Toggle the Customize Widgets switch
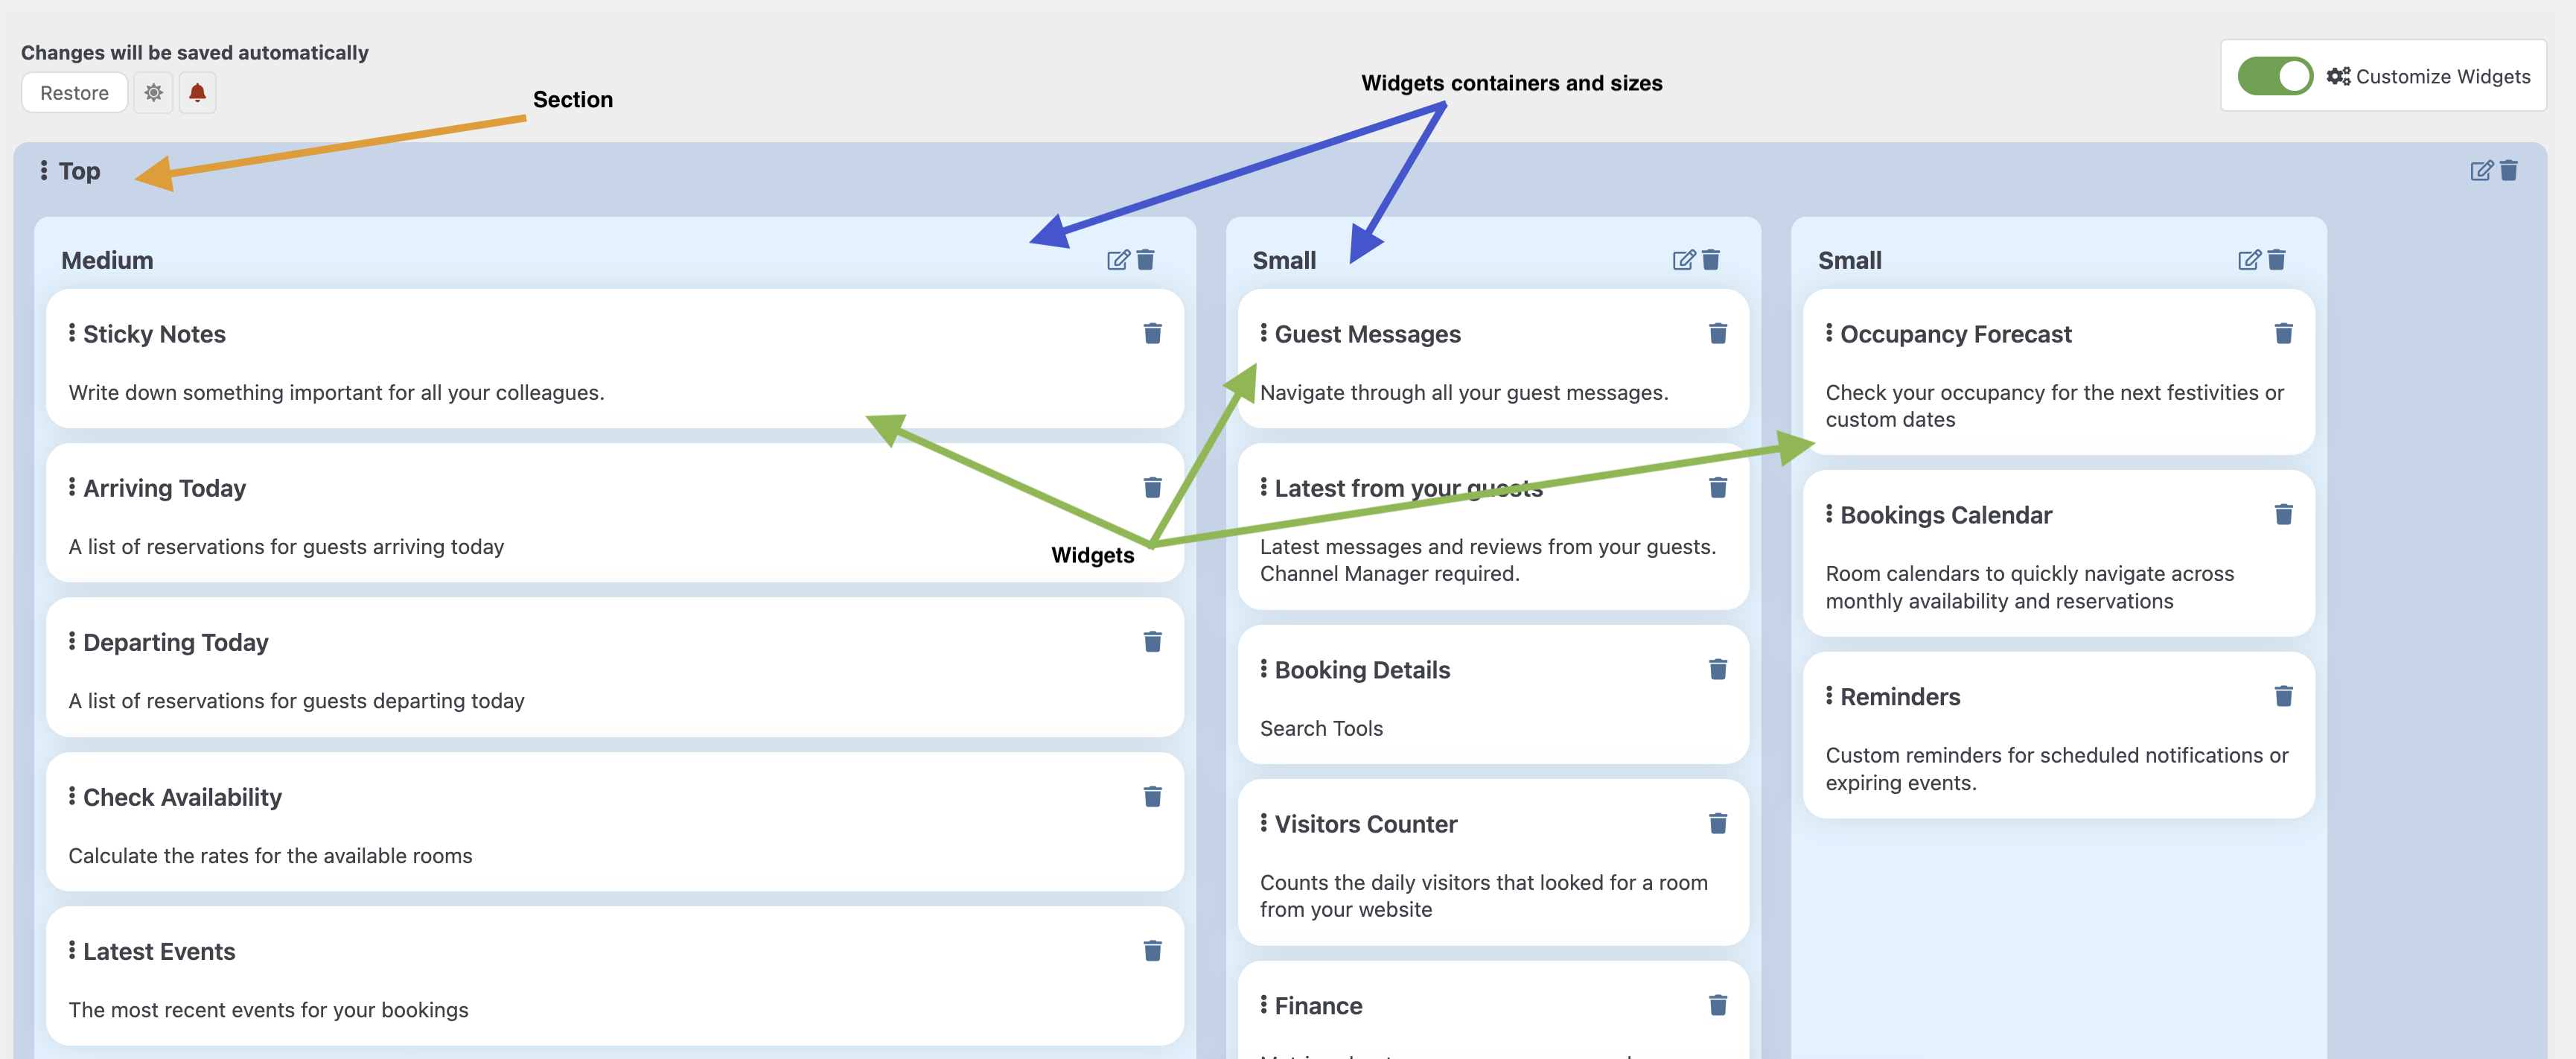 coord(2274,76)
